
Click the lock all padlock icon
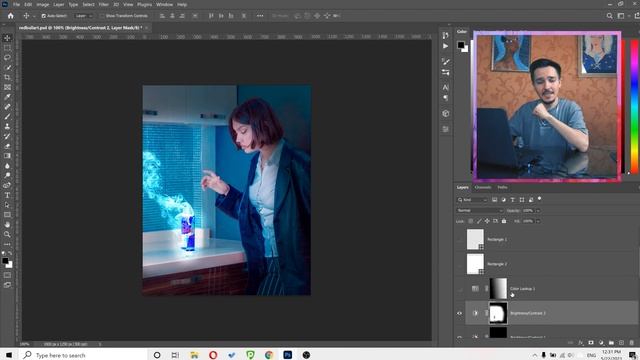pyautogui.click(x=504, y=221)
